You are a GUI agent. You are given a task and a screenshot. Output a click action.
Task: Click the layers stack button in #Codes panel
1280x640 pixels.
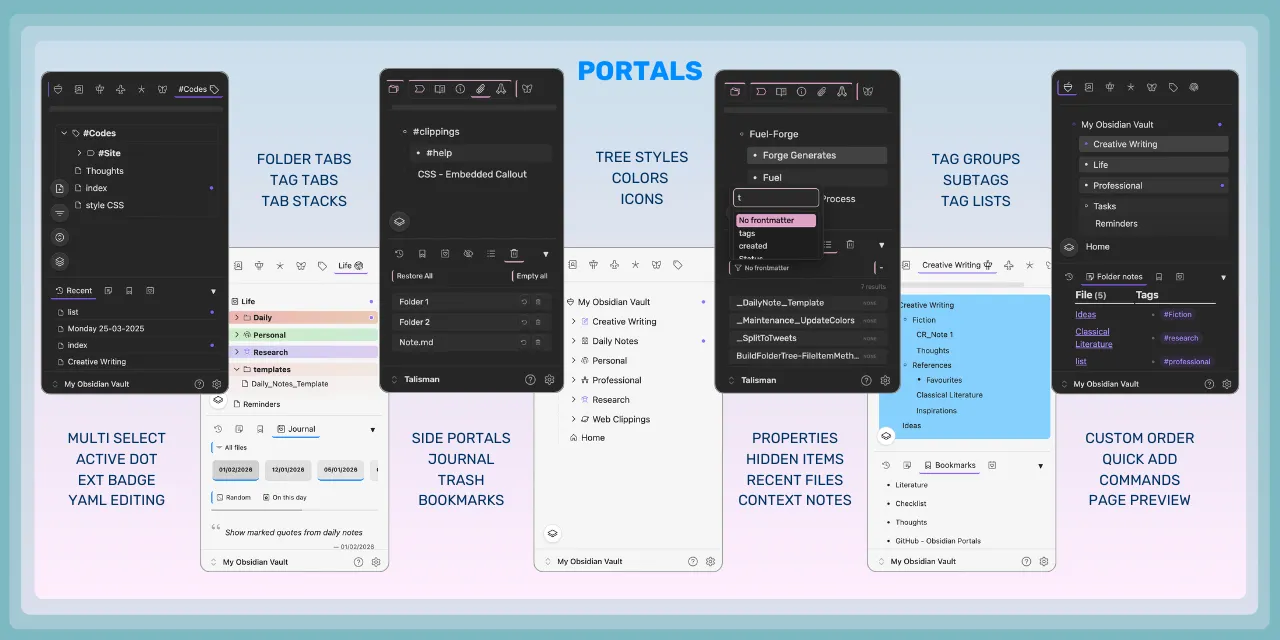tap(60, 261)
